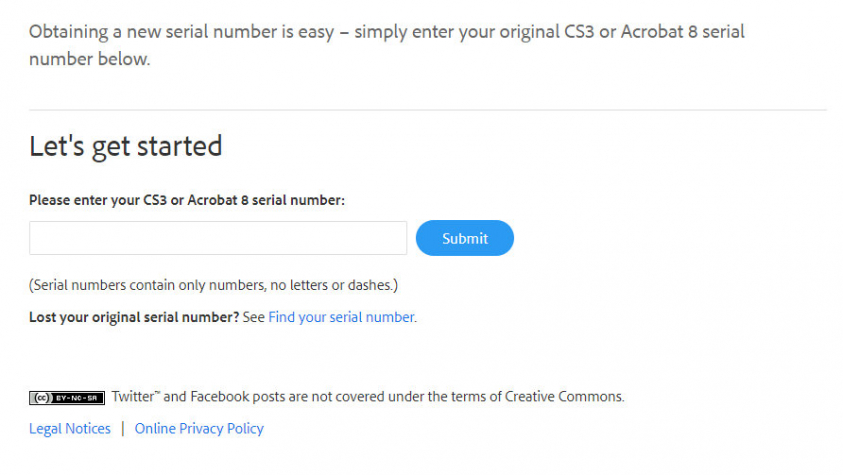
Task: Open the Online Privacy Policy link
Action: (x=199, y=428)
